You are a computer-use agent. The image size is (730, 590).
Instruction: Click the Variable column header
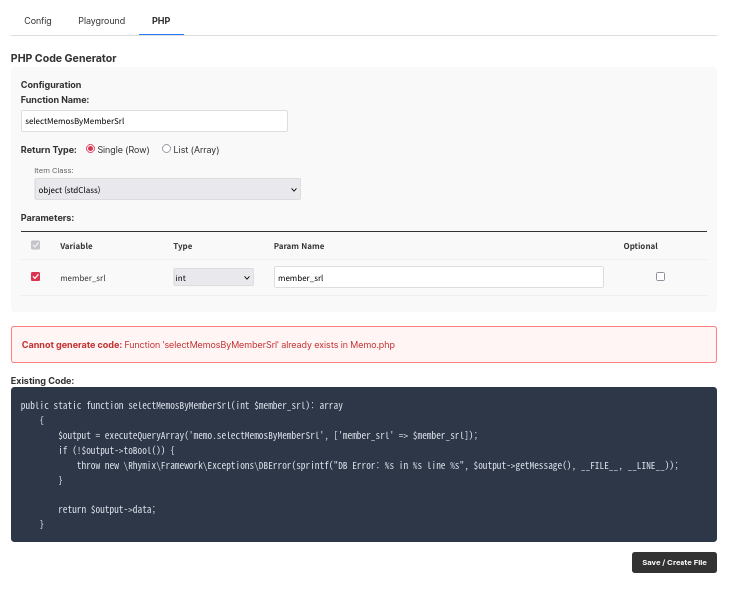coord(76,246)
